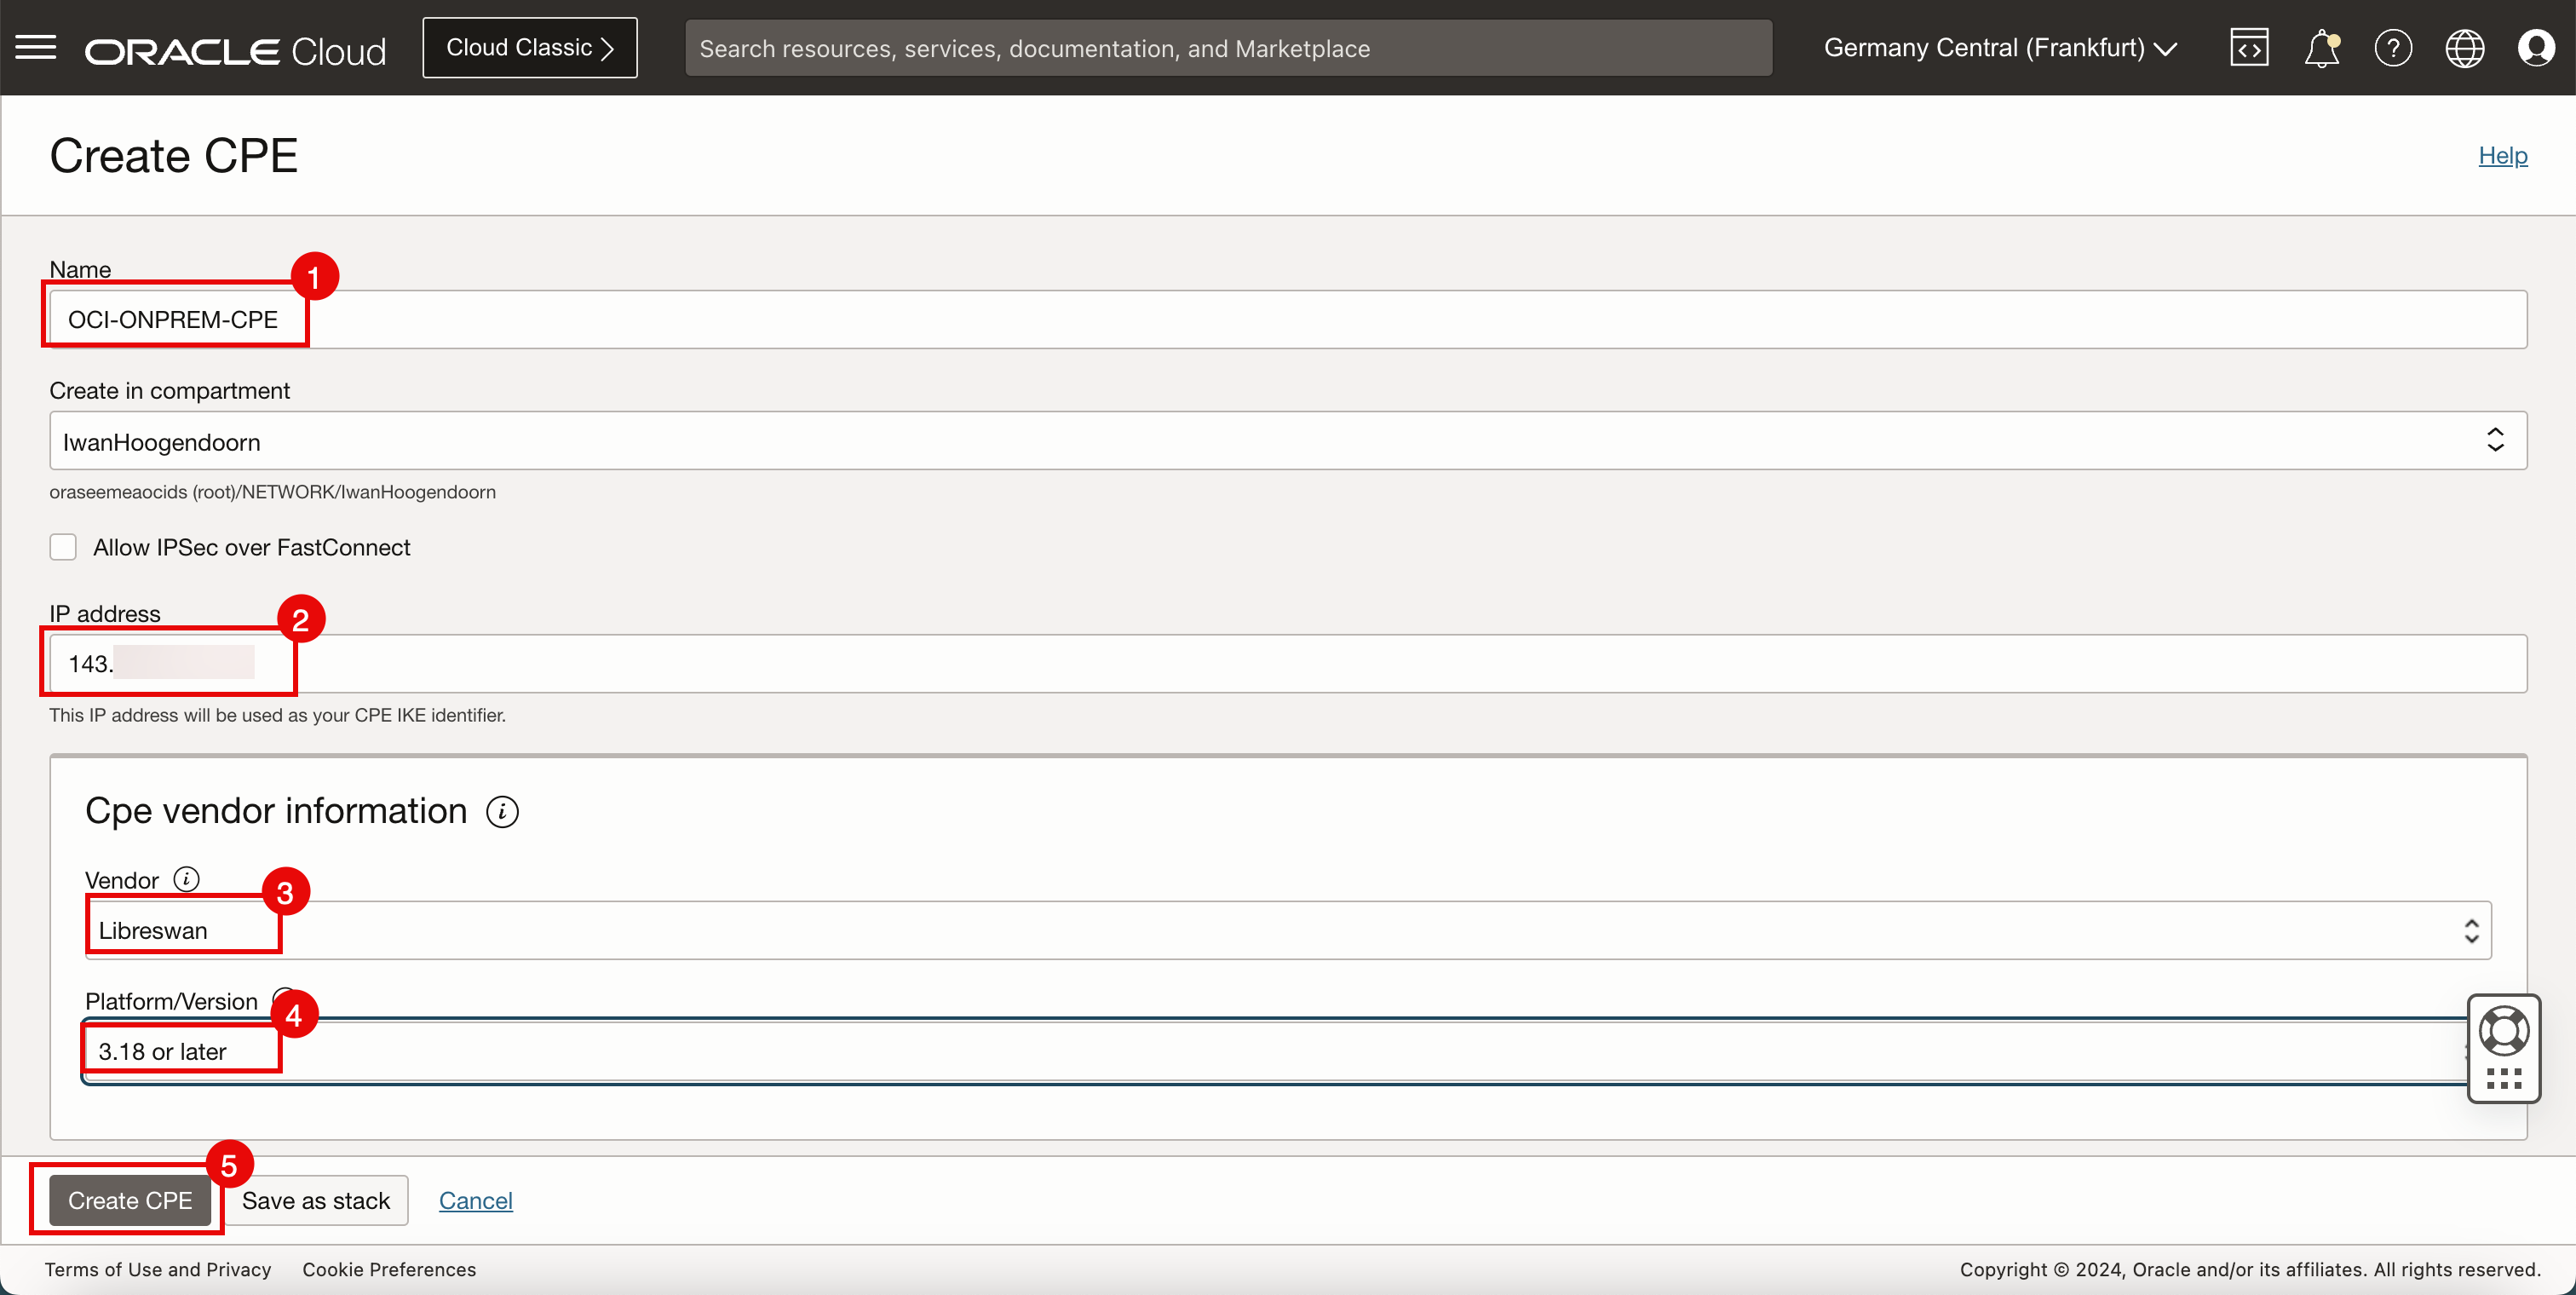Focus the top search resources field
Viewport: 2576px width, 1295px height.
click(x=1227, y=48)
